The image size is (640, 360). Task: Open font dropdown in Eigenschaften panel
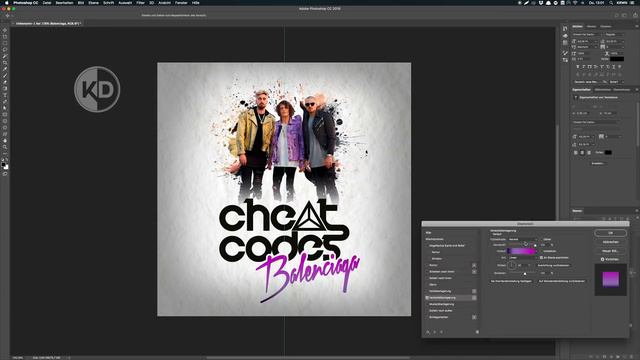[x=595, y=122]
